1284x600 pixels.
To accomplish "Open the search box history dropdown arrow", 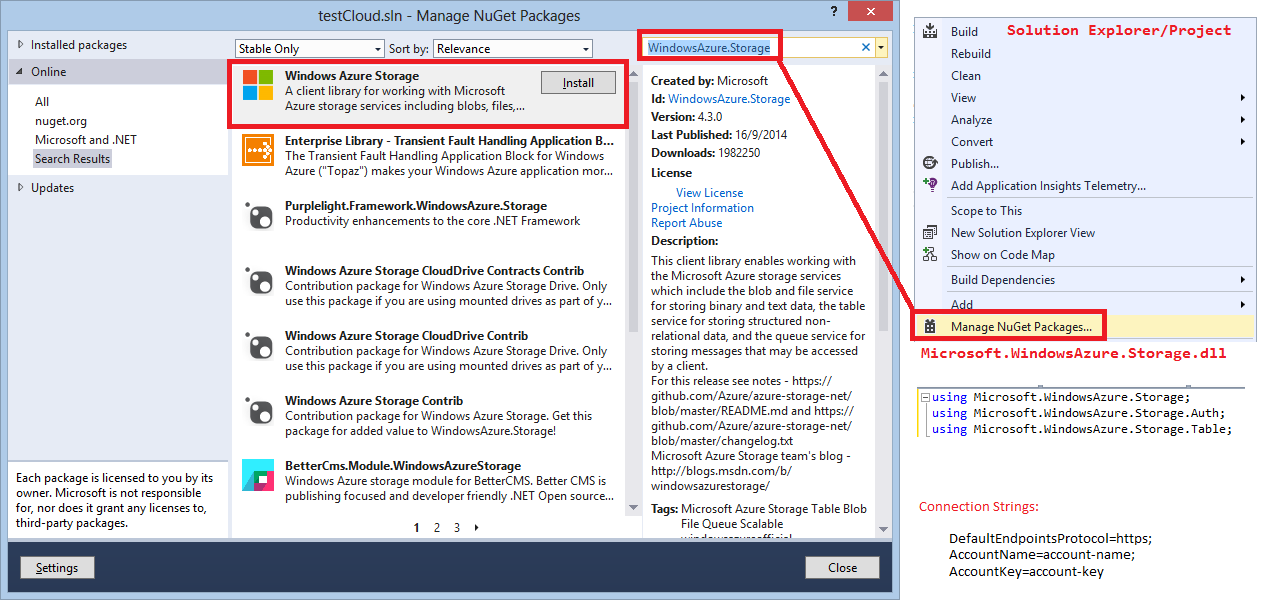I will (881, 47).
